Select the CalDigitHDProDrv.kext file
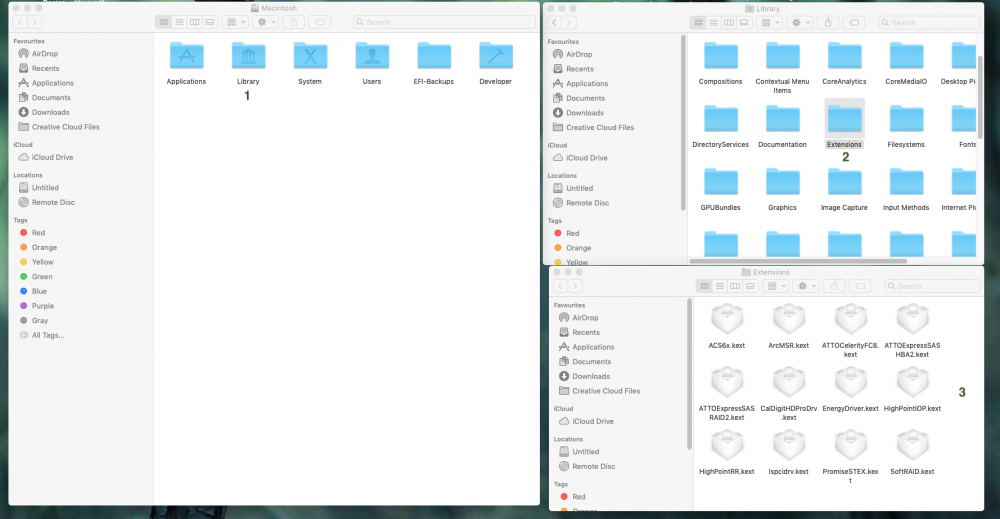 [789, 383]
